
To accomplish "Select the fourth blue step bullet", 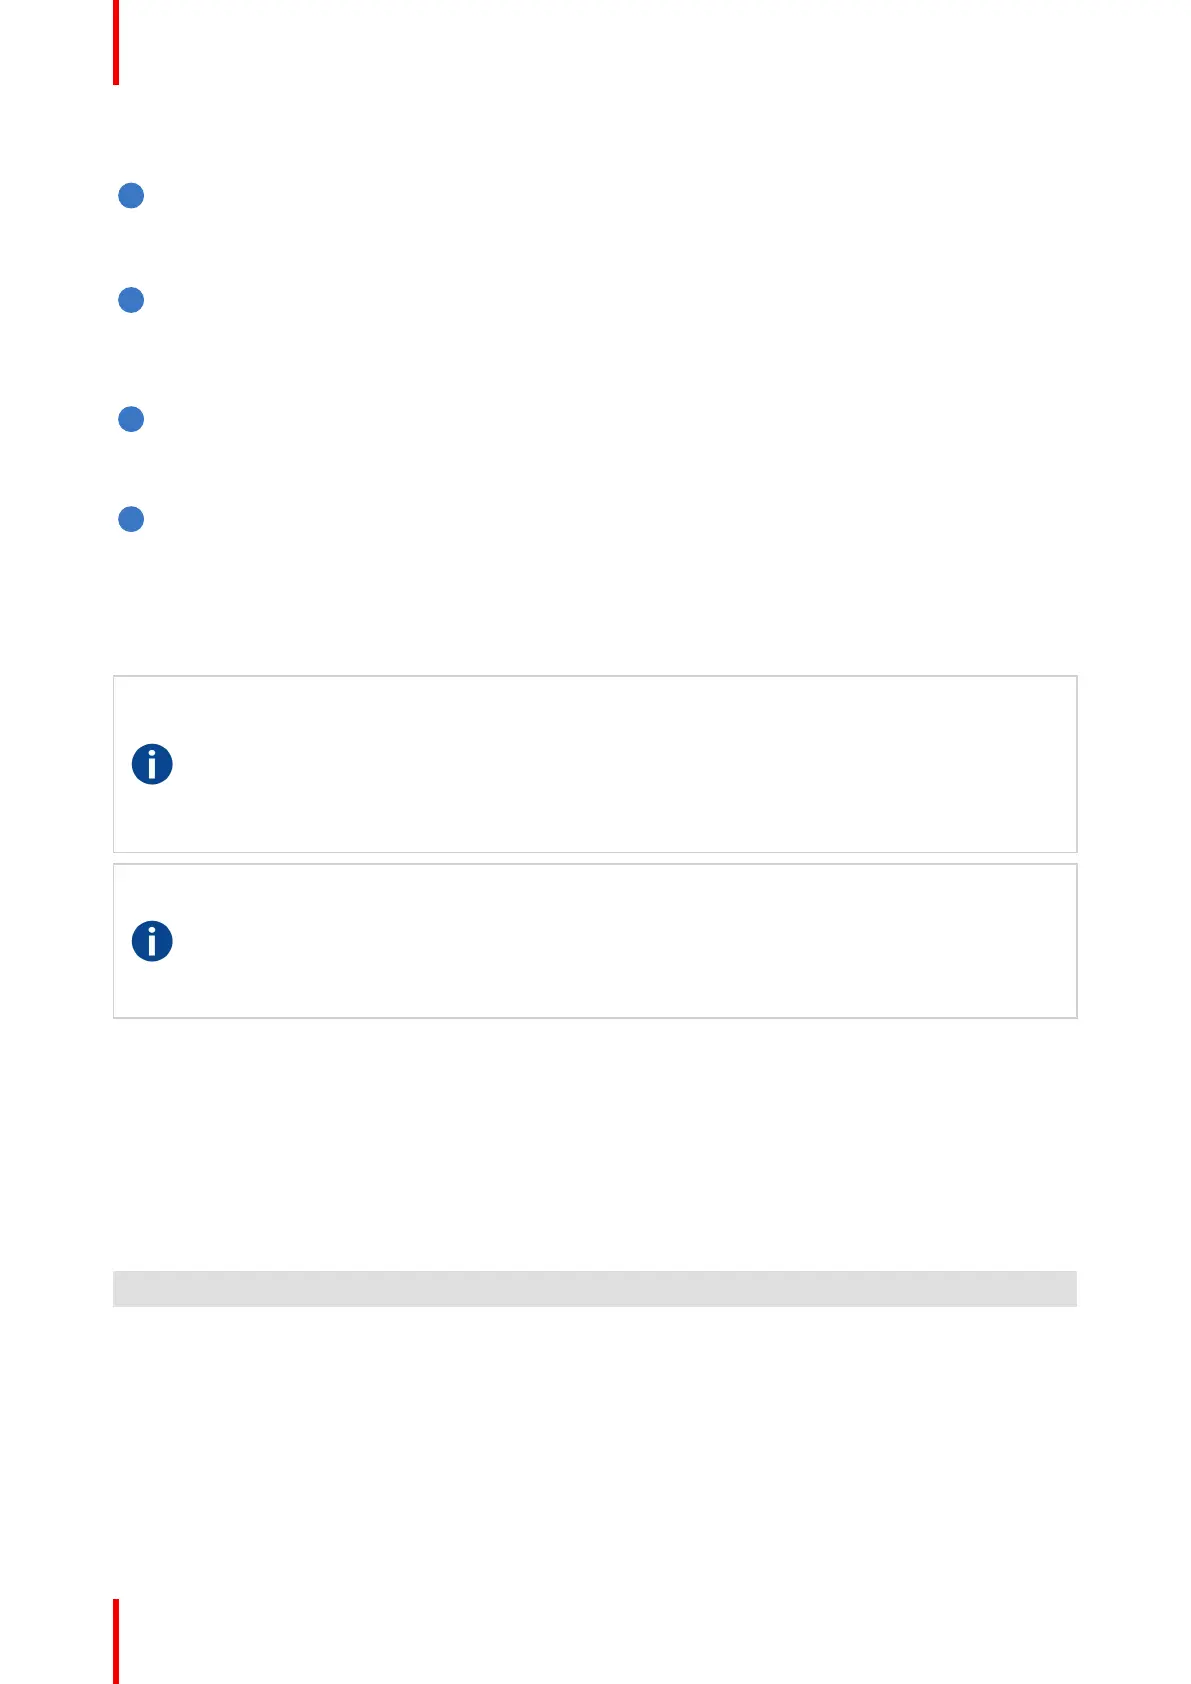I will 131,519.
